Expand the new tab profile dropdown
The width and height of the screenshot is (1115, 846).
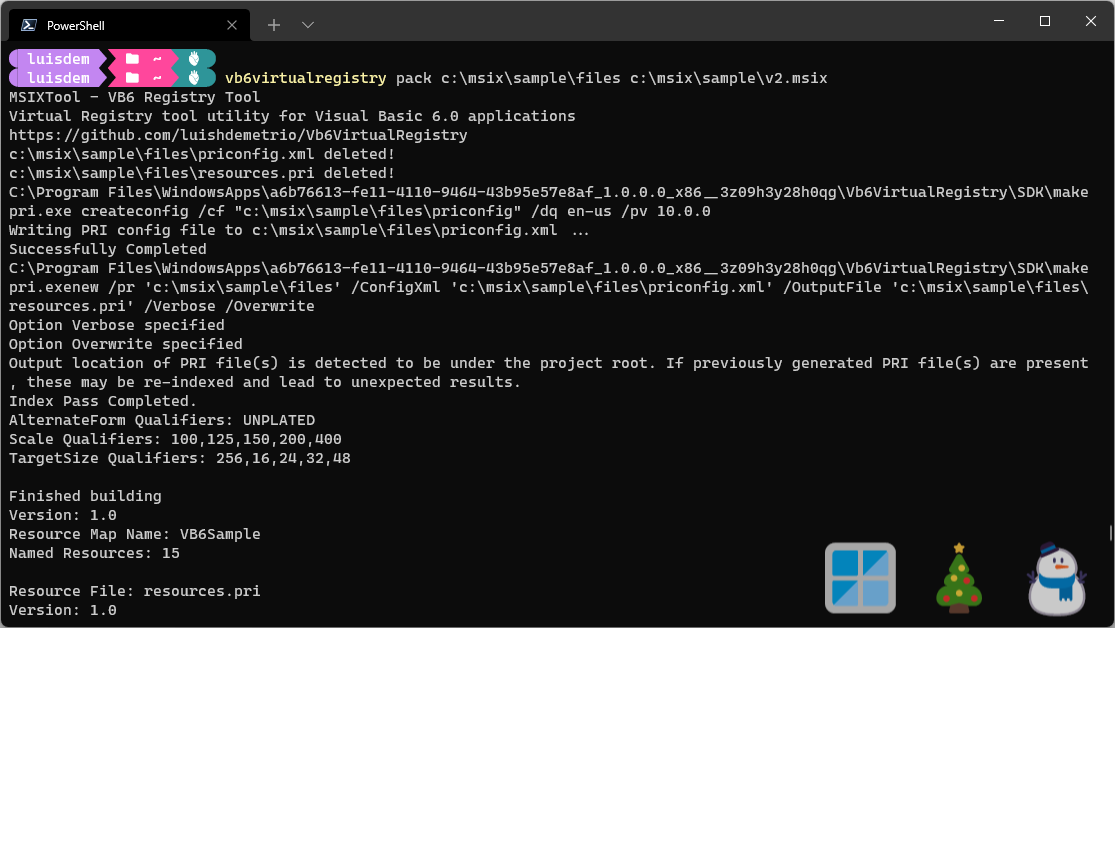click(308, 25)
